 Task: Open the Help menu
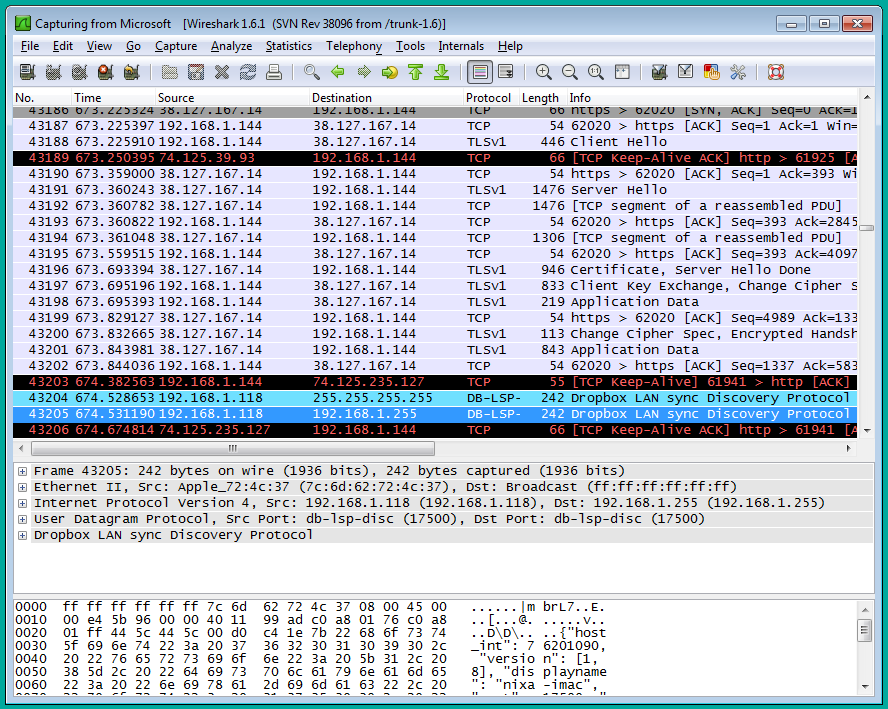[x=510, y=46]
